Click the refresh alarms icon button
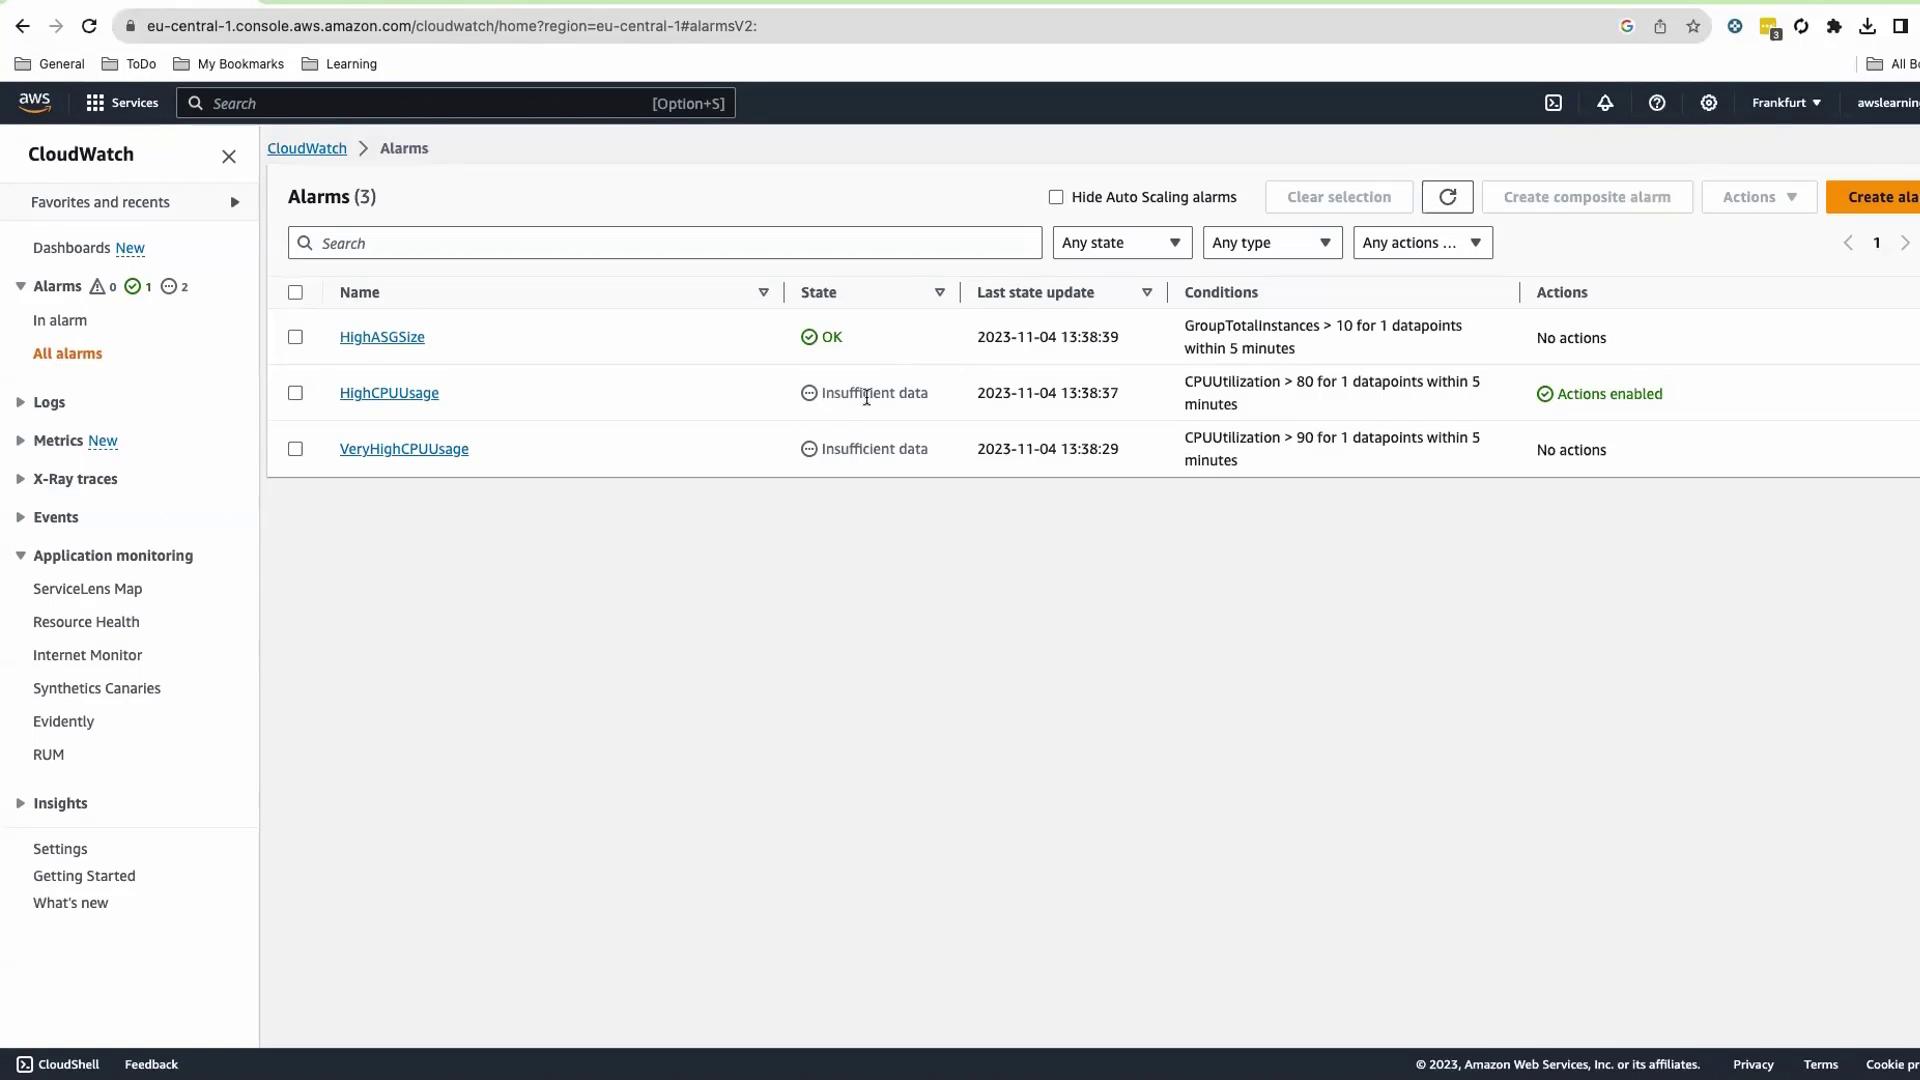This screenshot has width=1920, height=1080. (x=1447, y=197)
